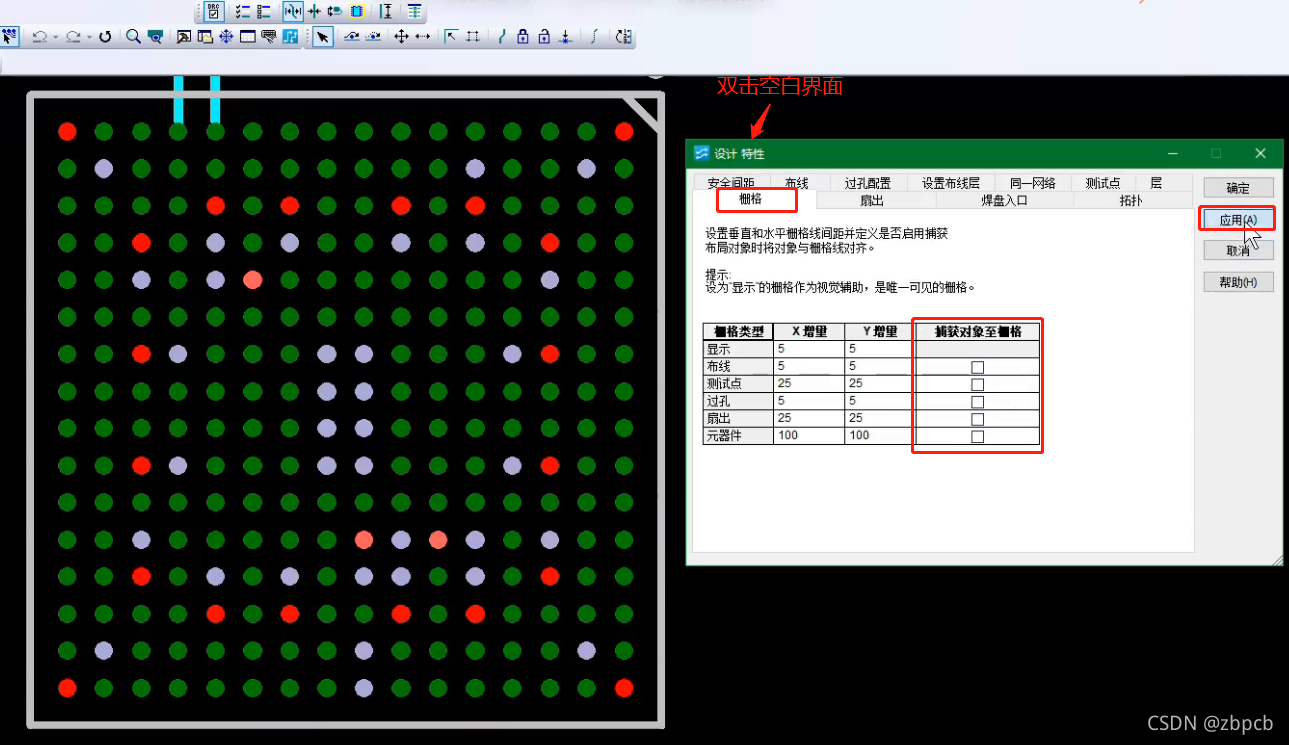Click the 应用(A) button
The image size is (1289, 745).
(1238, 219)
